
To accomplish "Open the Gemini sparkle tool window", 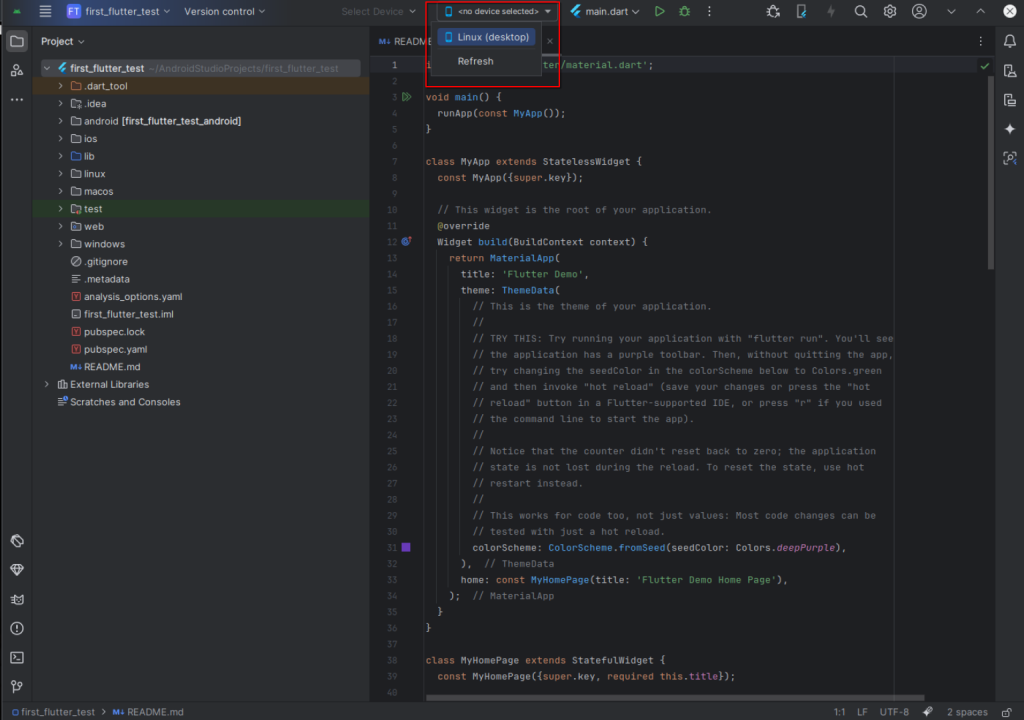I will [x=1010, y=129].
